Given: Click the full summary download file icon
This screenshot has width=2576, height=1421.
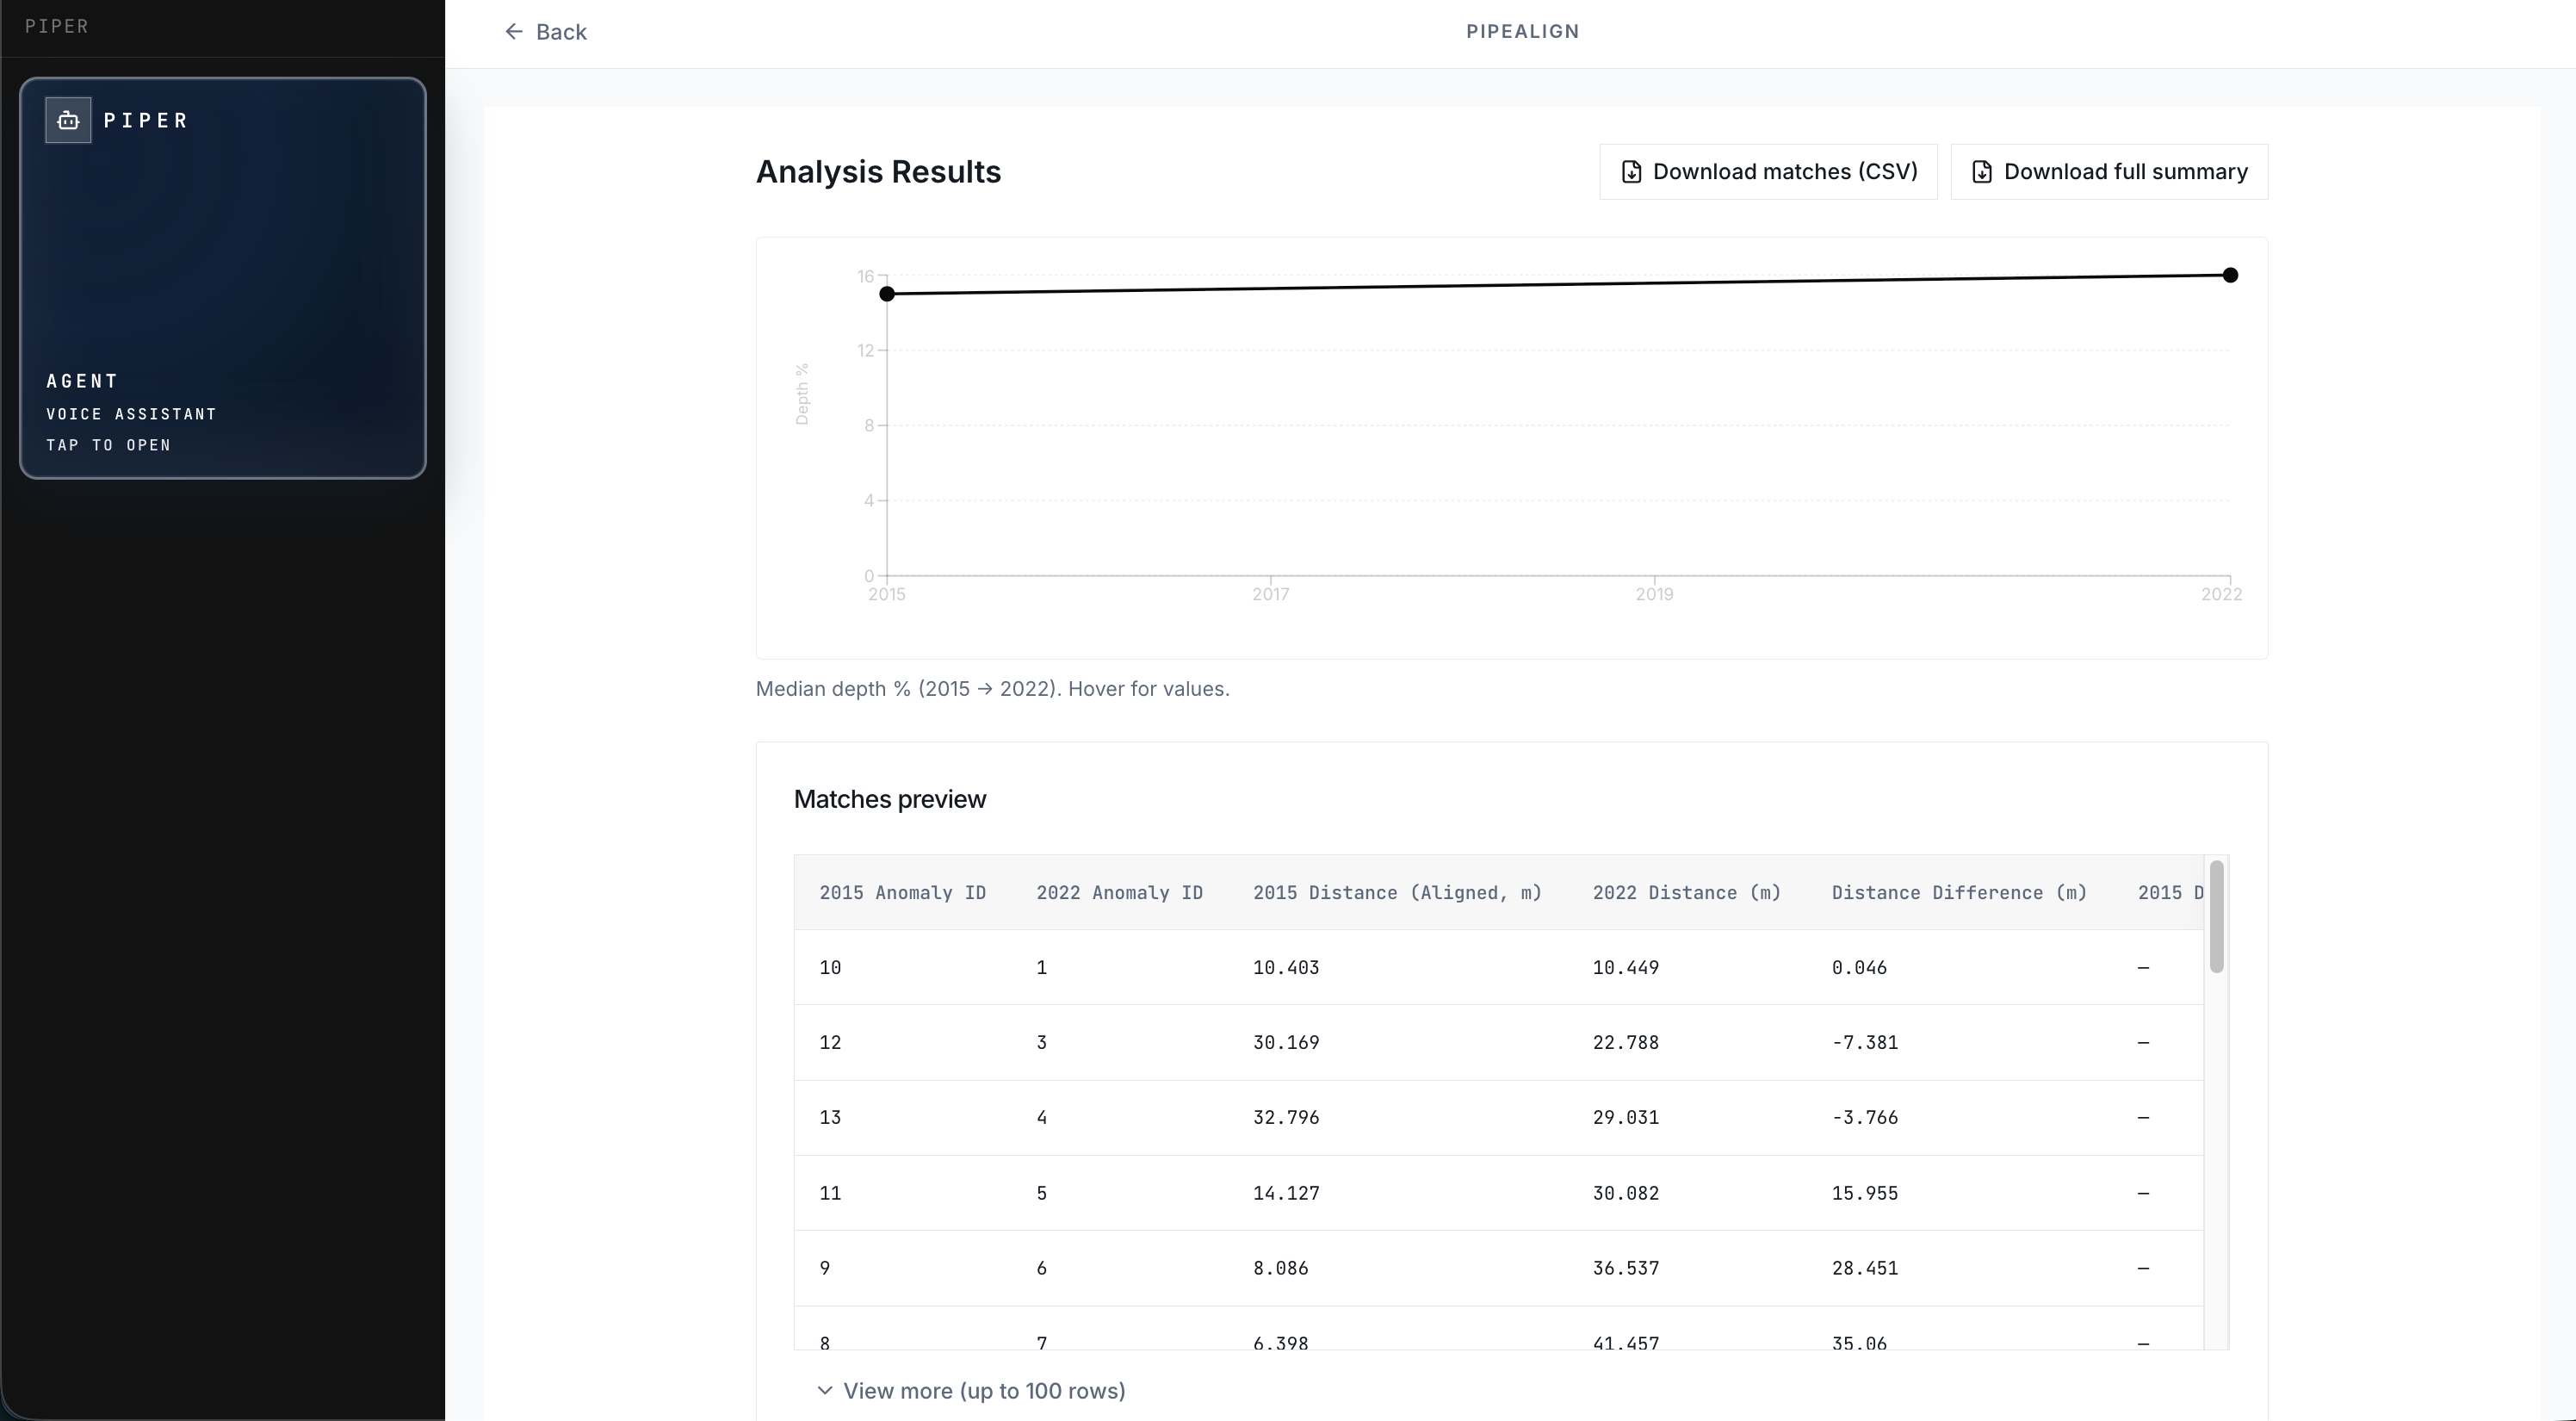Looking at the screenshot, I should (1981, 172).
